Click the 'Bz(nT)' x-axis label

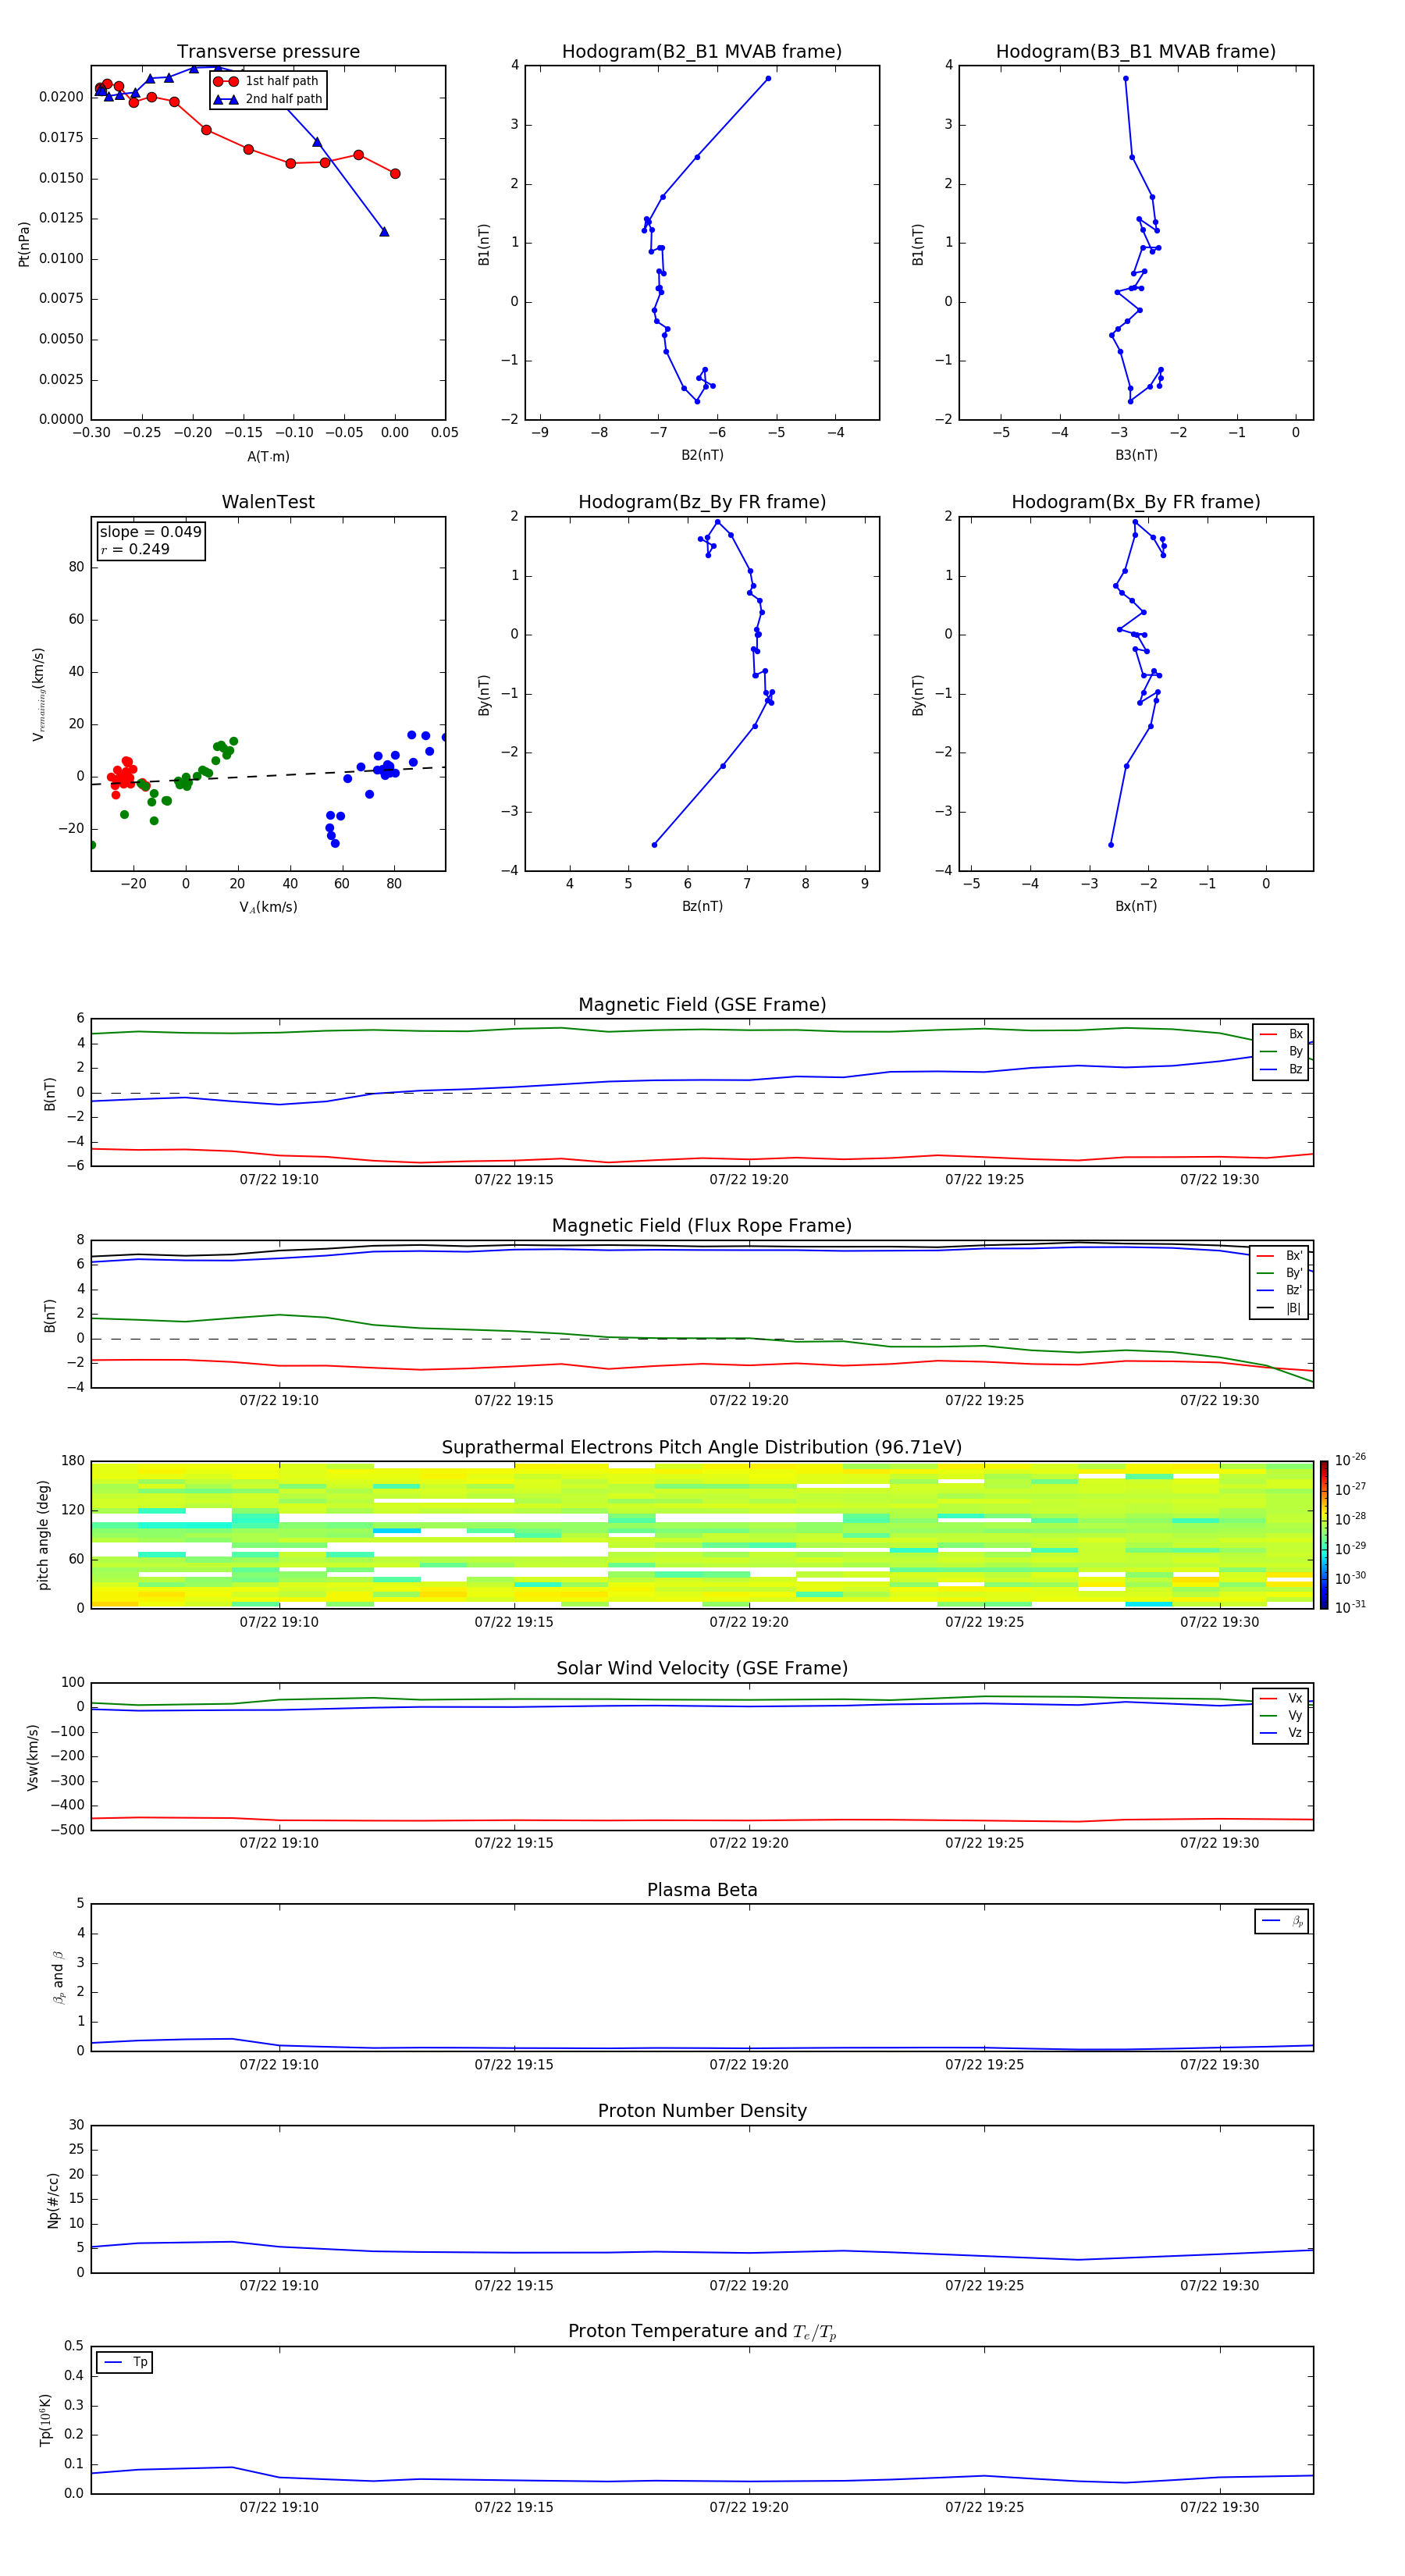tap(702, 906)
